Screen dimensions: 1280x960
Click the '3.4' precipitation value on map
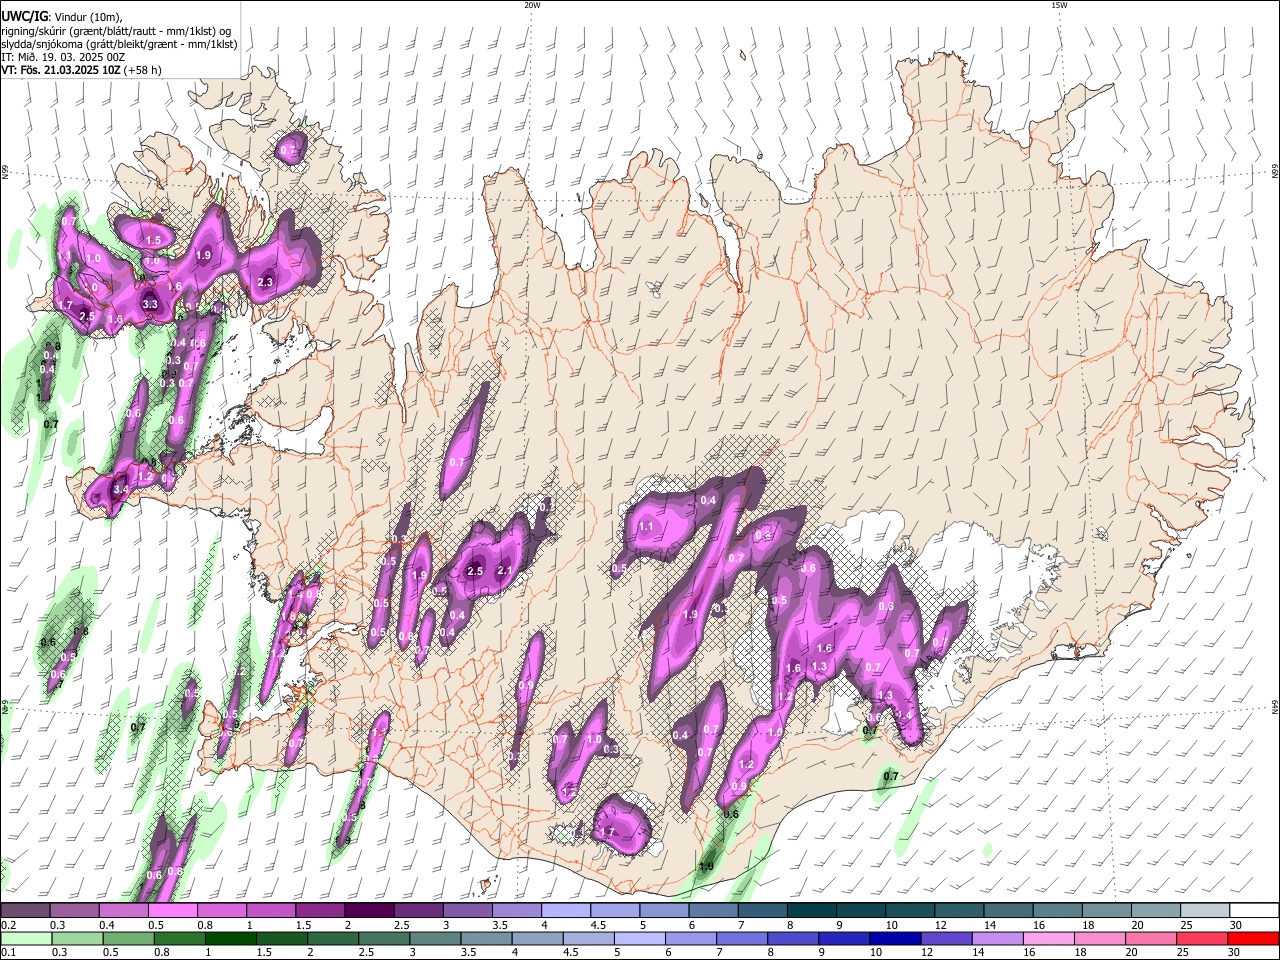pos(121,490)
